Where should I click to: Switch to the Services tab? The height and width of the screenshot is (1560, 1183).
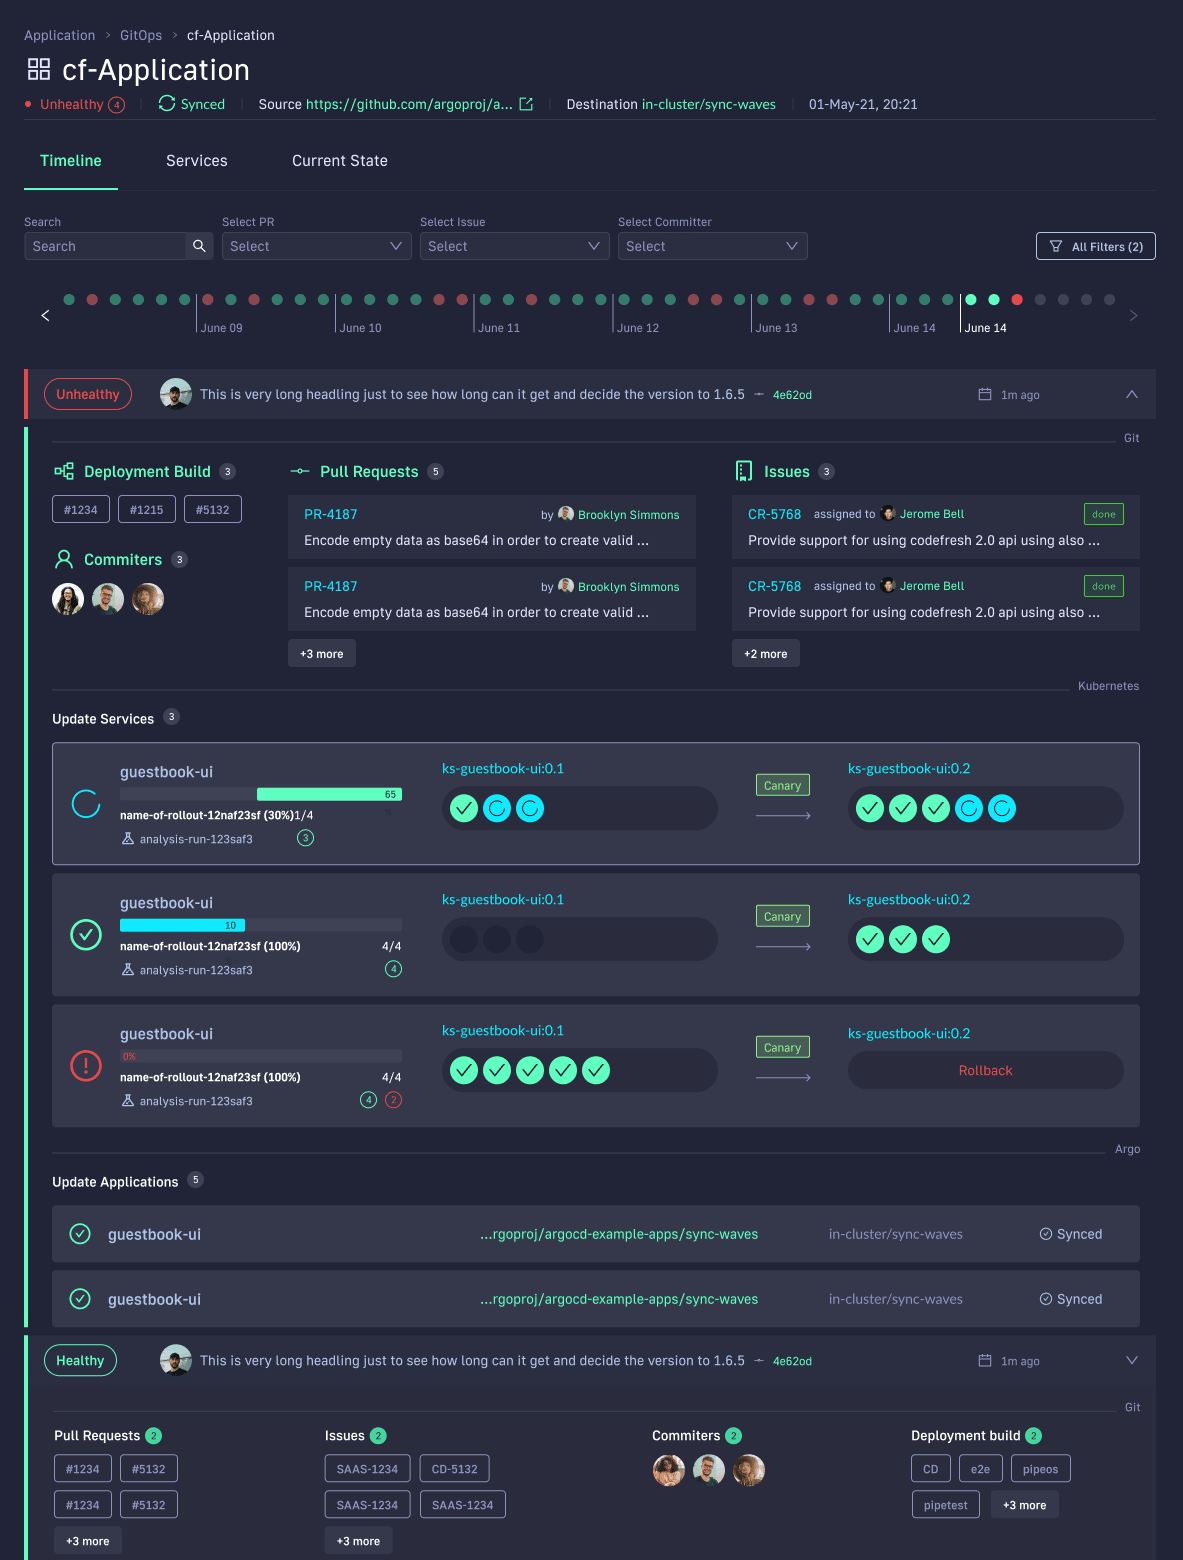196,161
